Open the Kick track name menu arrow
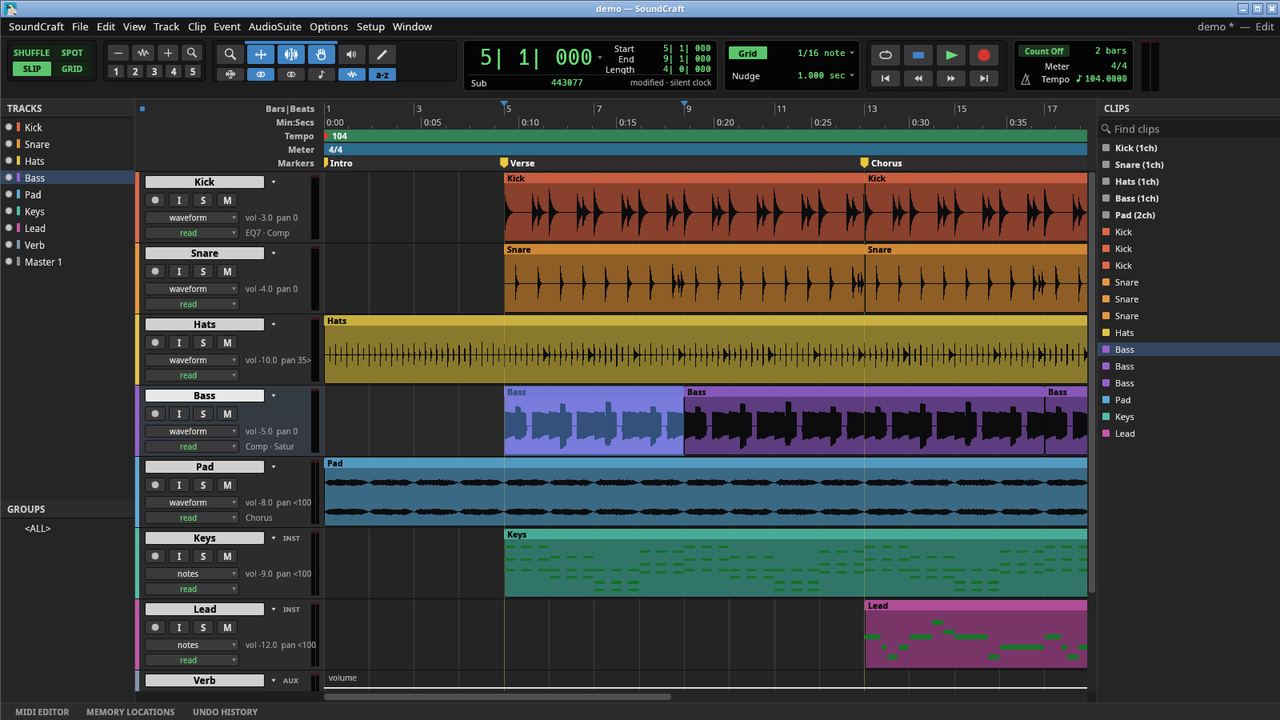This screenshot has width=1280, height=720. tap(273, 182)
